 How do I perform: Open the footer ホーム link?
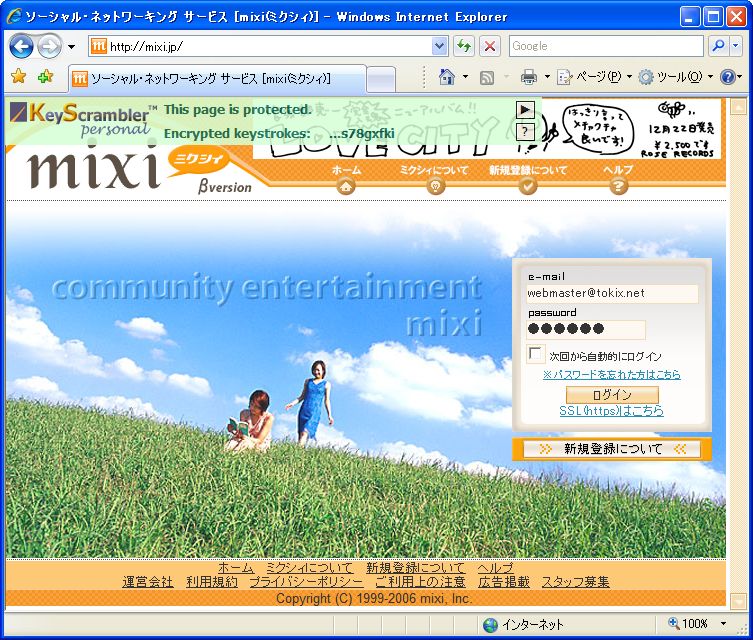point(236,568)
